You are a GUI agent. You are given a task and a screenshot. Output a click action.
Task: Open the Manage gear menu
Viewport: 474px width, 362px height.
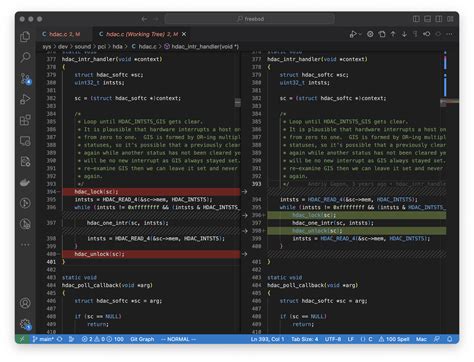click(25, 324)
